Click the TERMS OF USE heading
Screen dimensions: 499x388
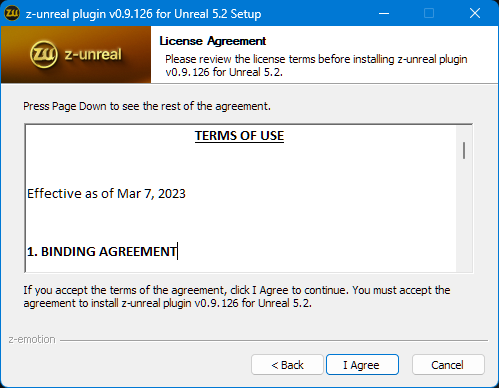tap(239, 136)
